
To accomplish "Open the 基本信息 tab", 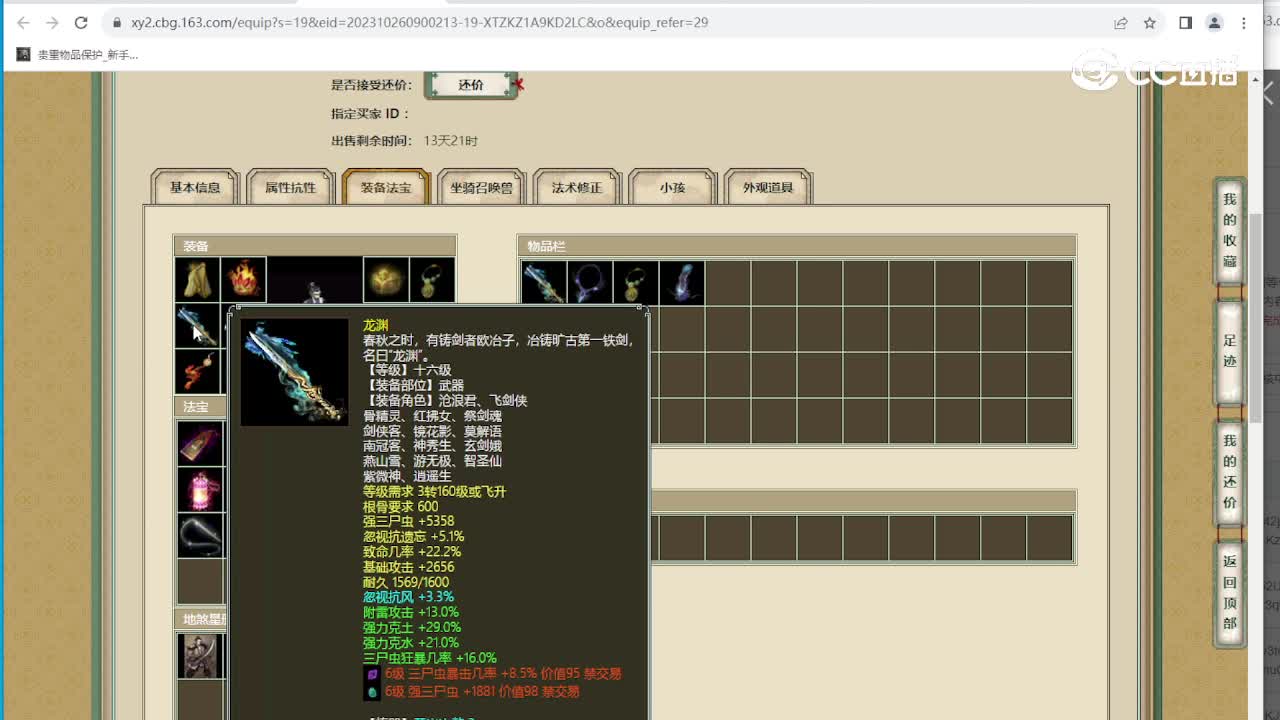I will tap(195, 187).
